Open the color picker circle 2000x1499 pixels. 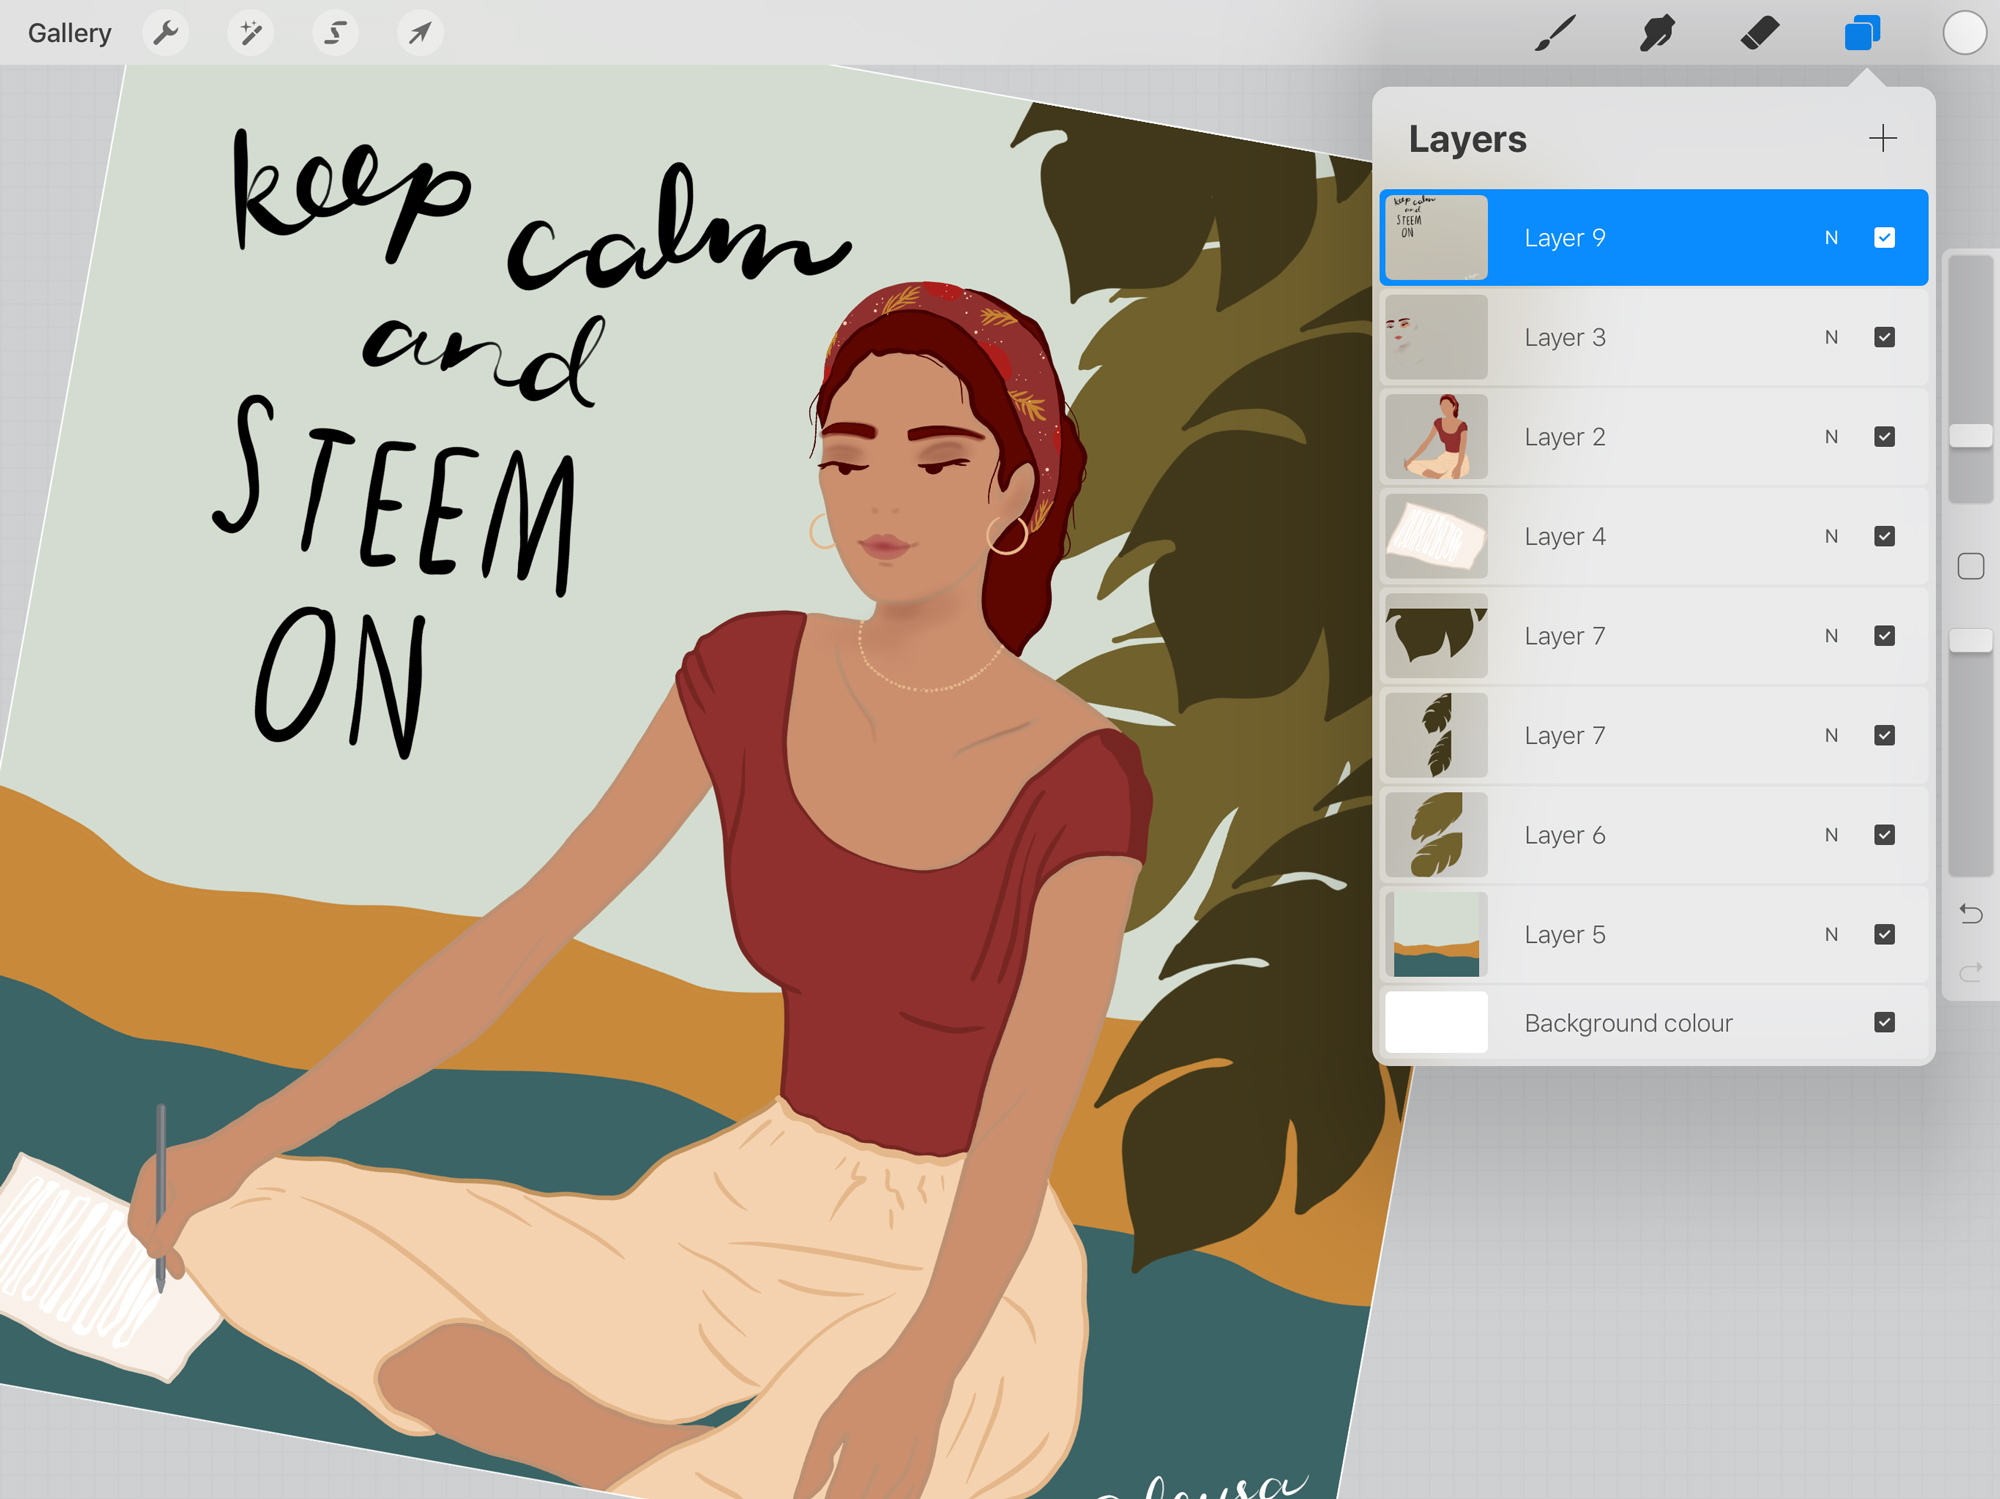tap(1964, 33)
